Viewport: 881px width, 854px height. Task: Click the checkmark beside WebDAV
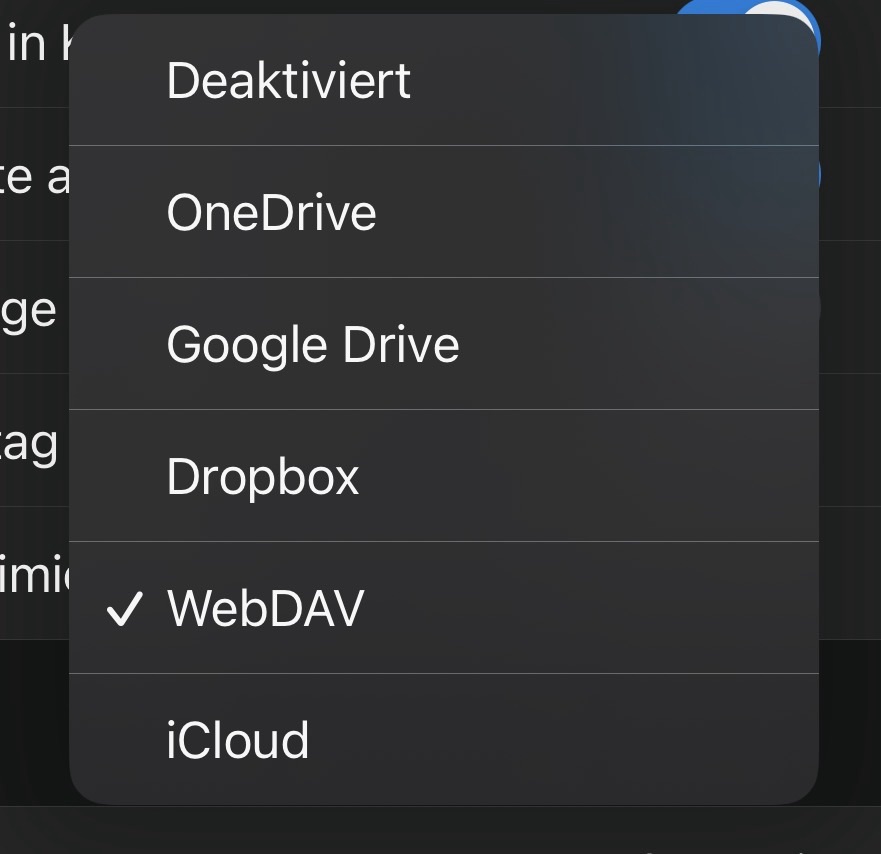point(125,608)
